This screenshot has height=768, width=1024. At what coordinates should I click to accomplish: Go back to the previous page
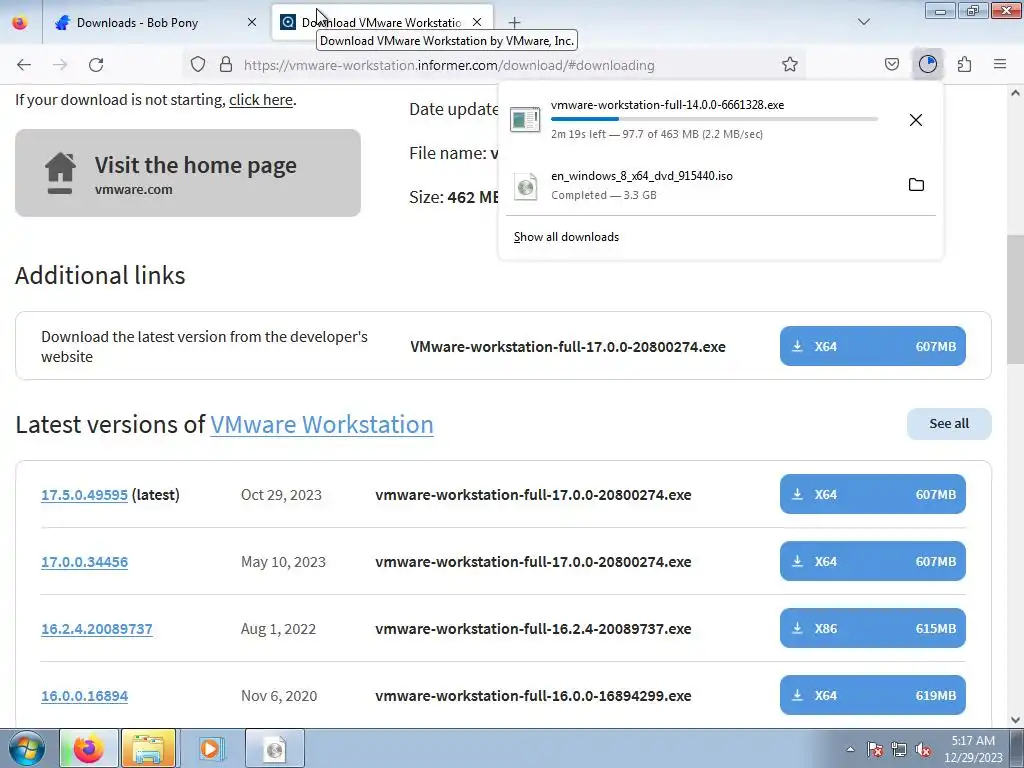(24, 65)
